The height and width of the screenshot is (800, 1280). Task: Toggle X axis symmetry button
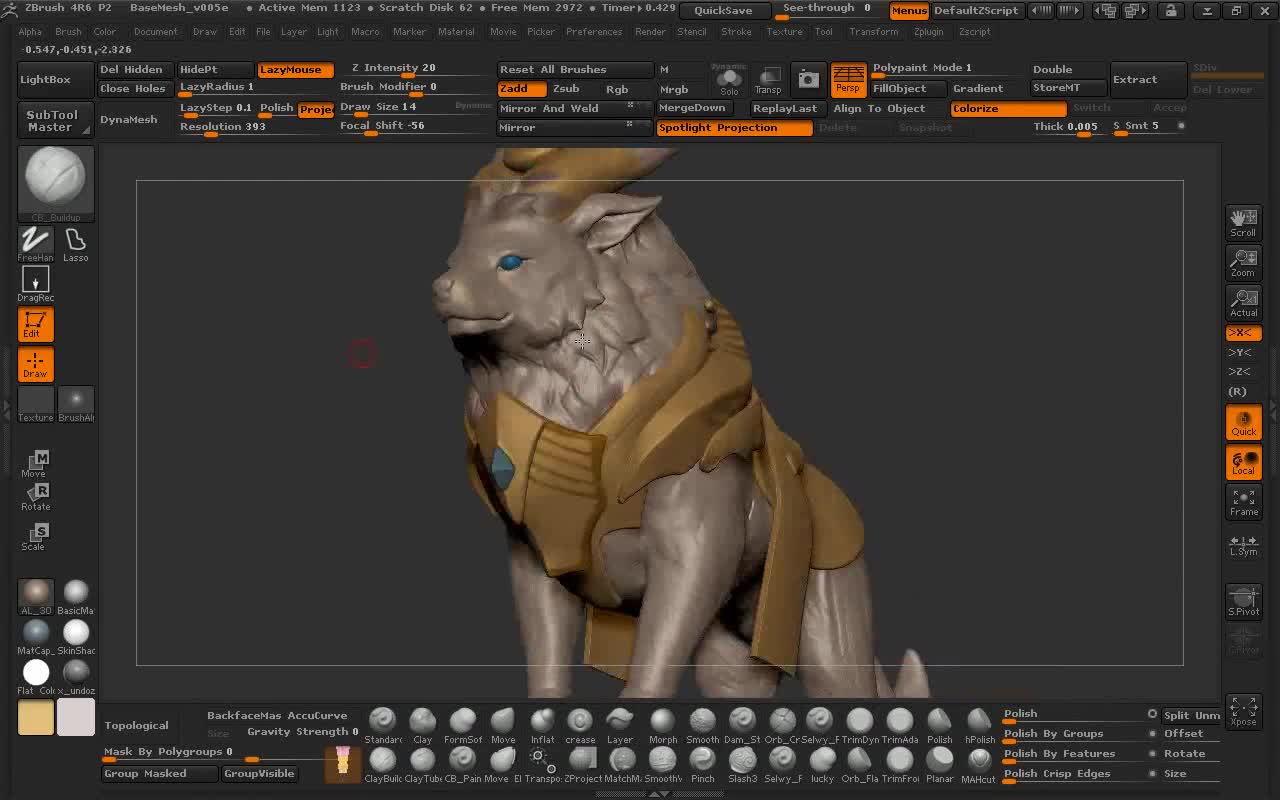[1244, 333]
